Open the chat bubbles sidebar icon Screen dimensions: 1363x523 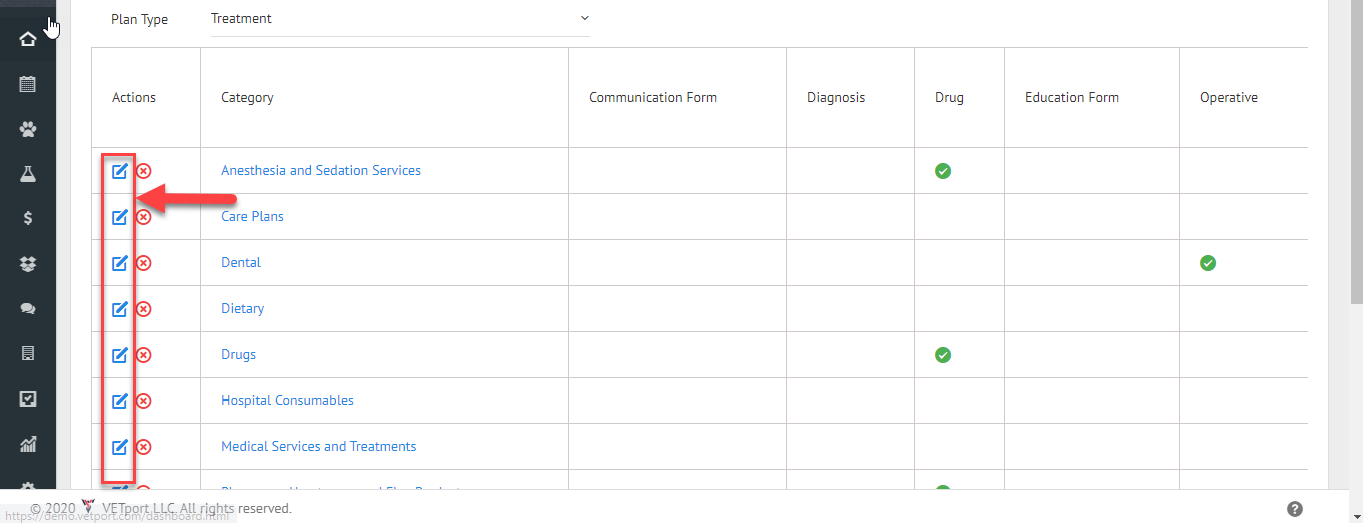pyautogui.click(x=28, y=309)
